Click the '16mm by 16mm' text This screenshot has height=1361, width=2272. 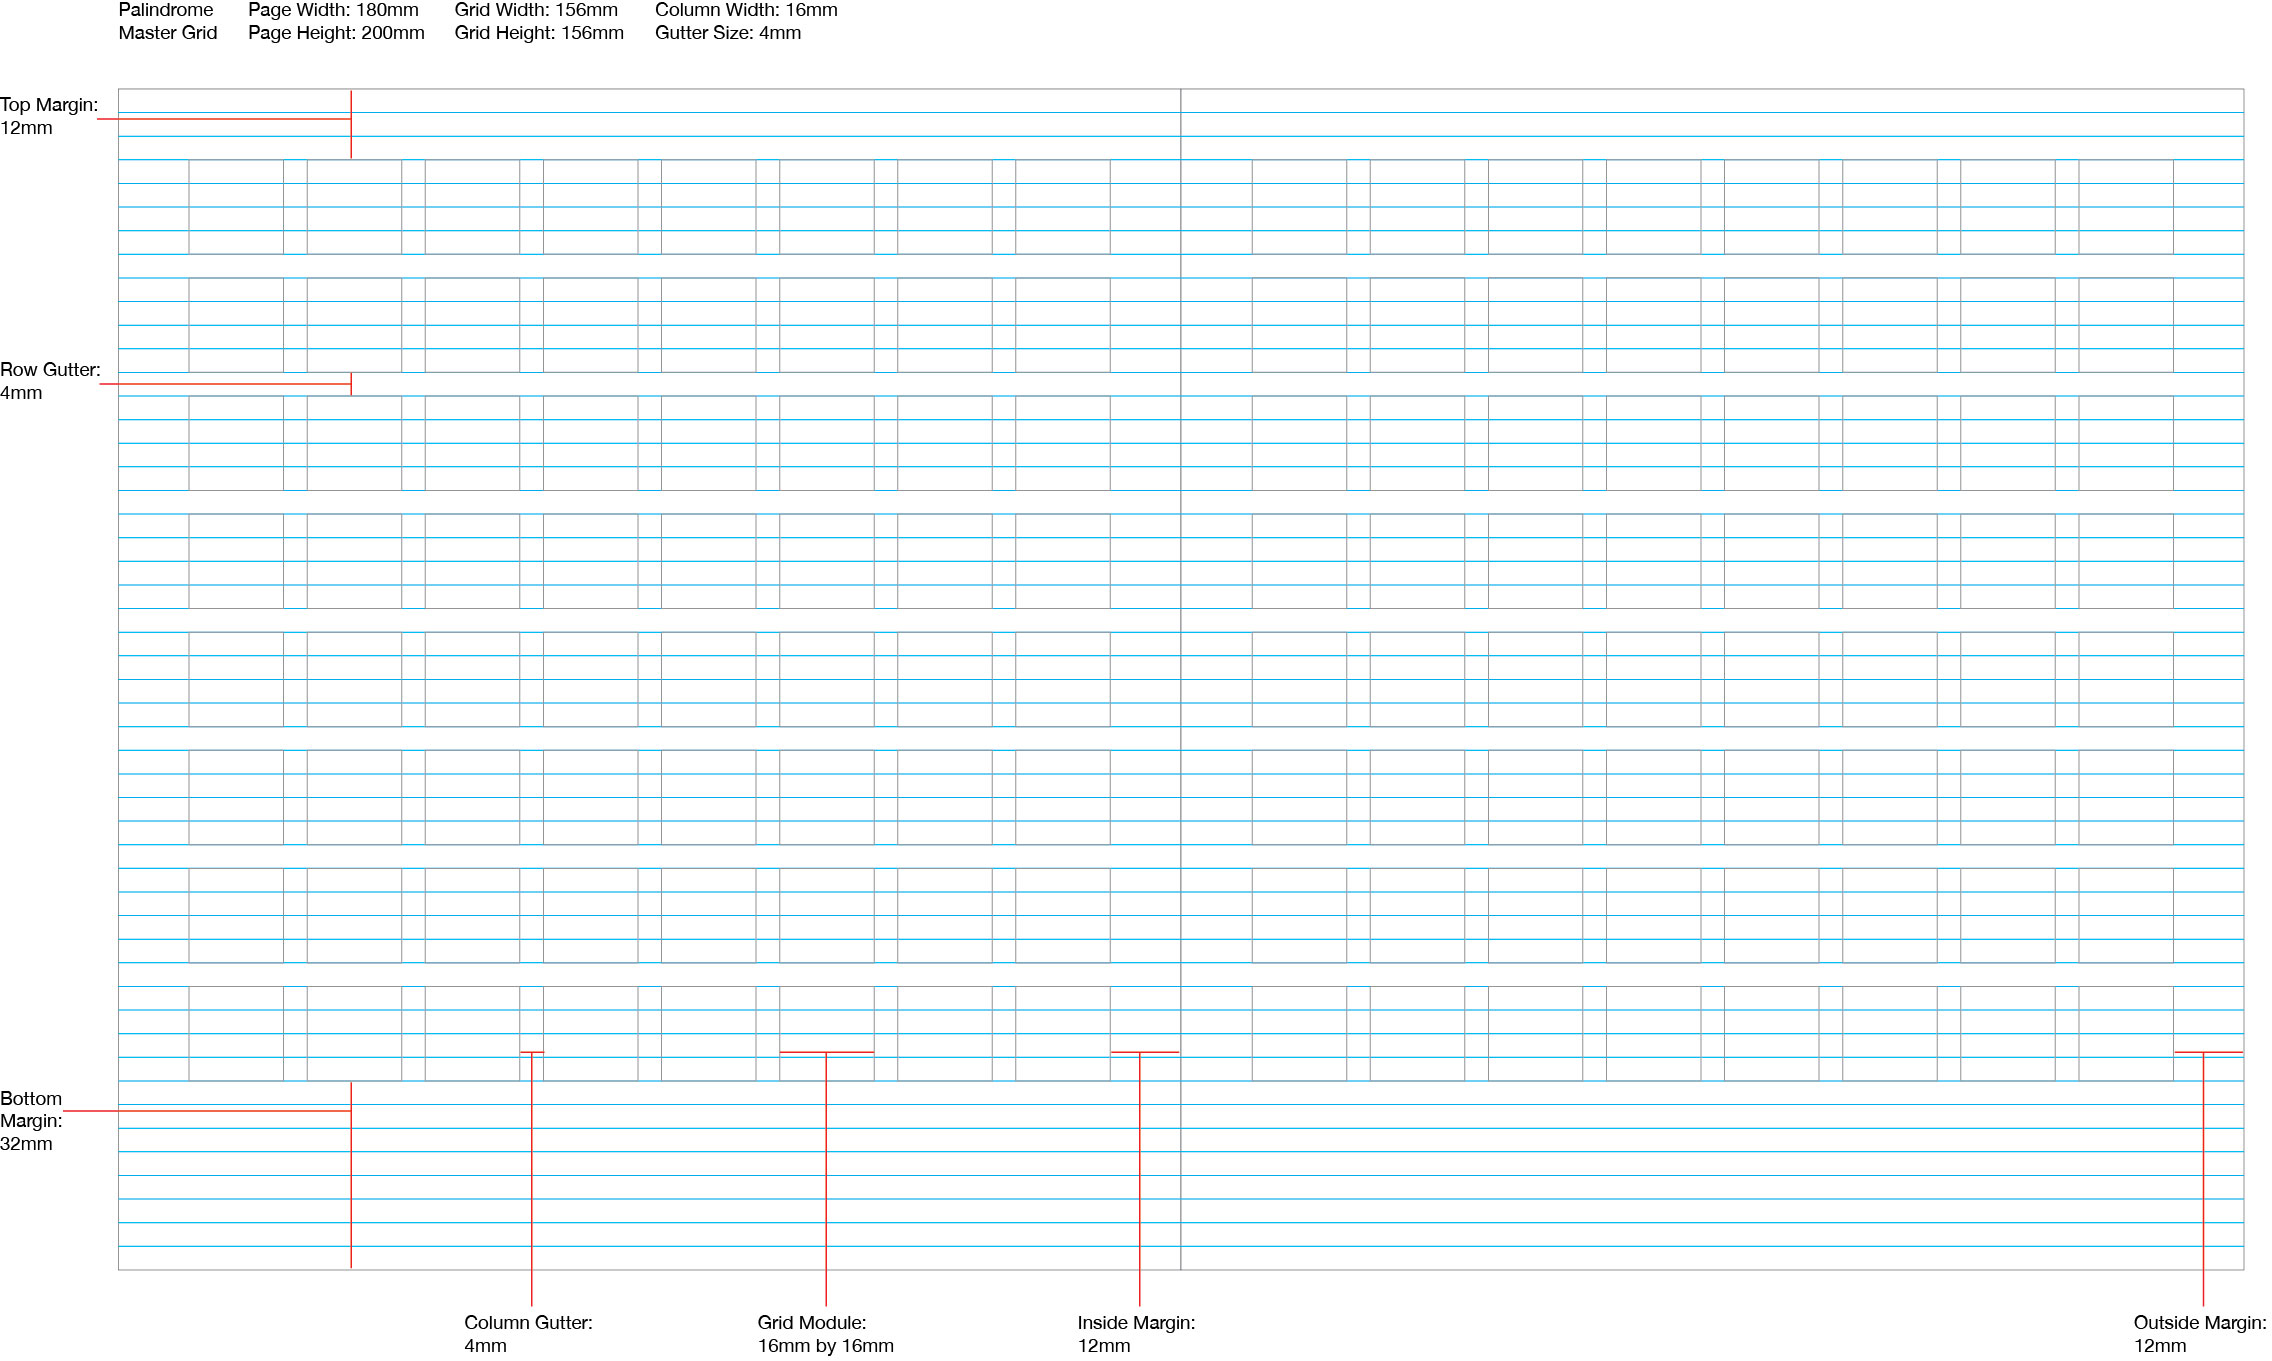tap(825, 1346)
